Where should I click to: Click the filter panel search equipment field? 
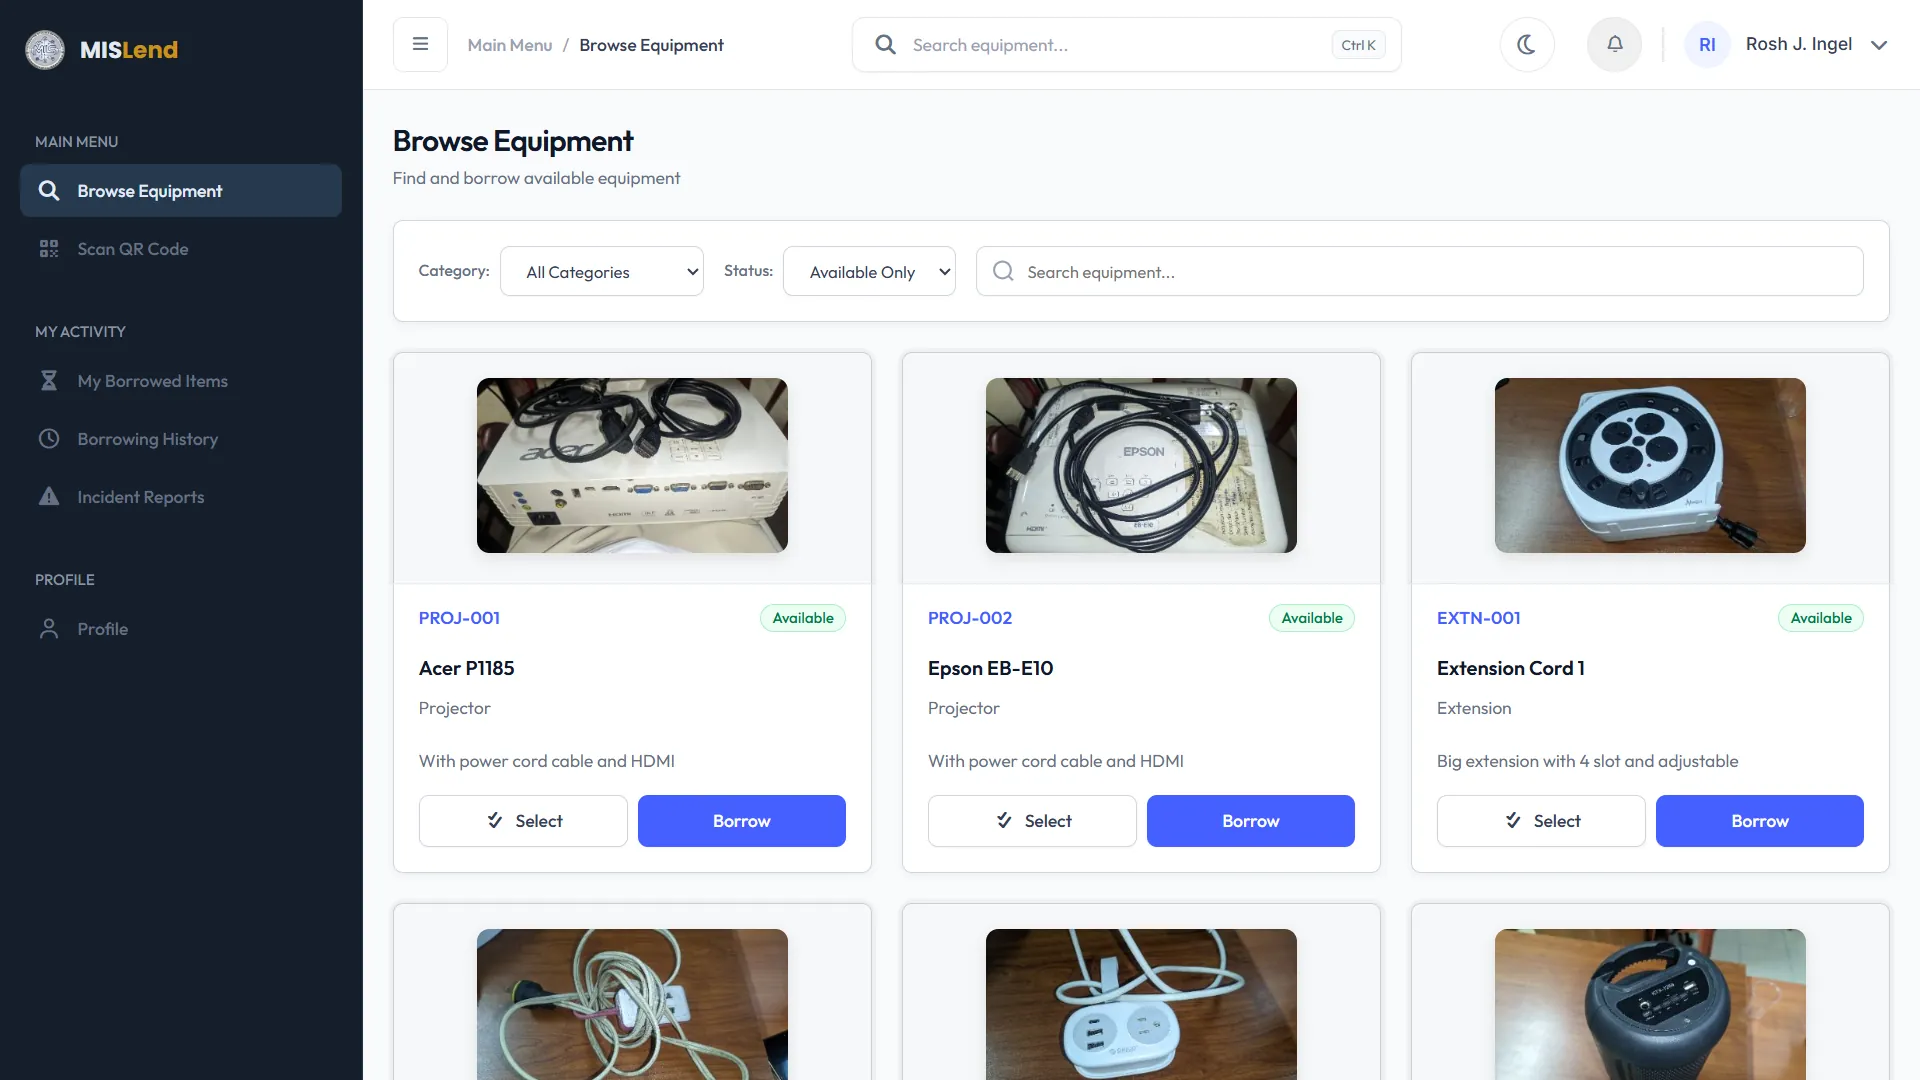[x=1420, y=271]
